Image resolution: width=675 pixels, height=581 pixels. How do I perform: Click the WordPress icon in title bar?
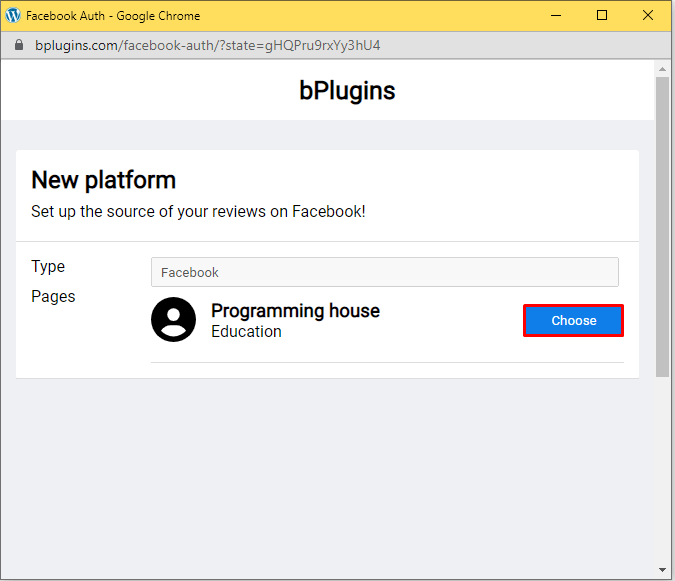pos(13,16)
